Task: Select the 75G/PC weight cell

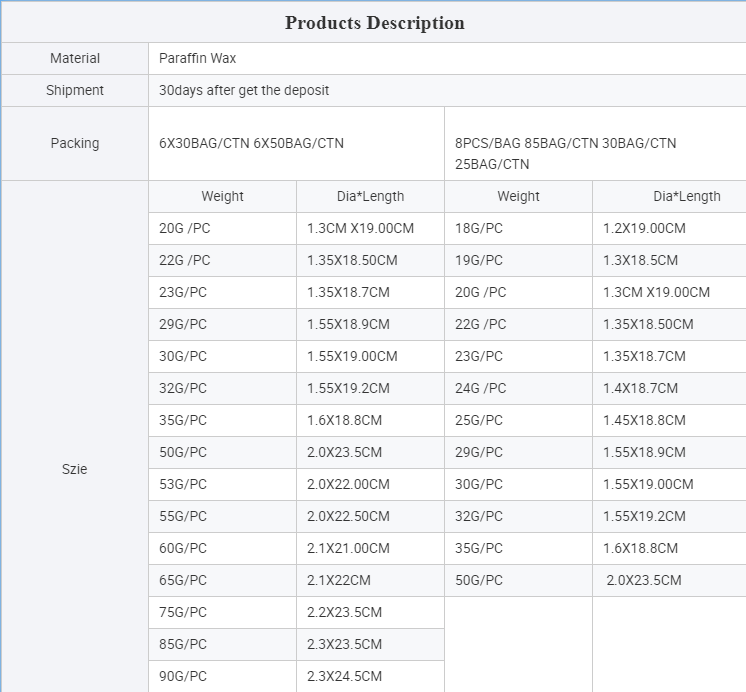Action: [222, 612]
